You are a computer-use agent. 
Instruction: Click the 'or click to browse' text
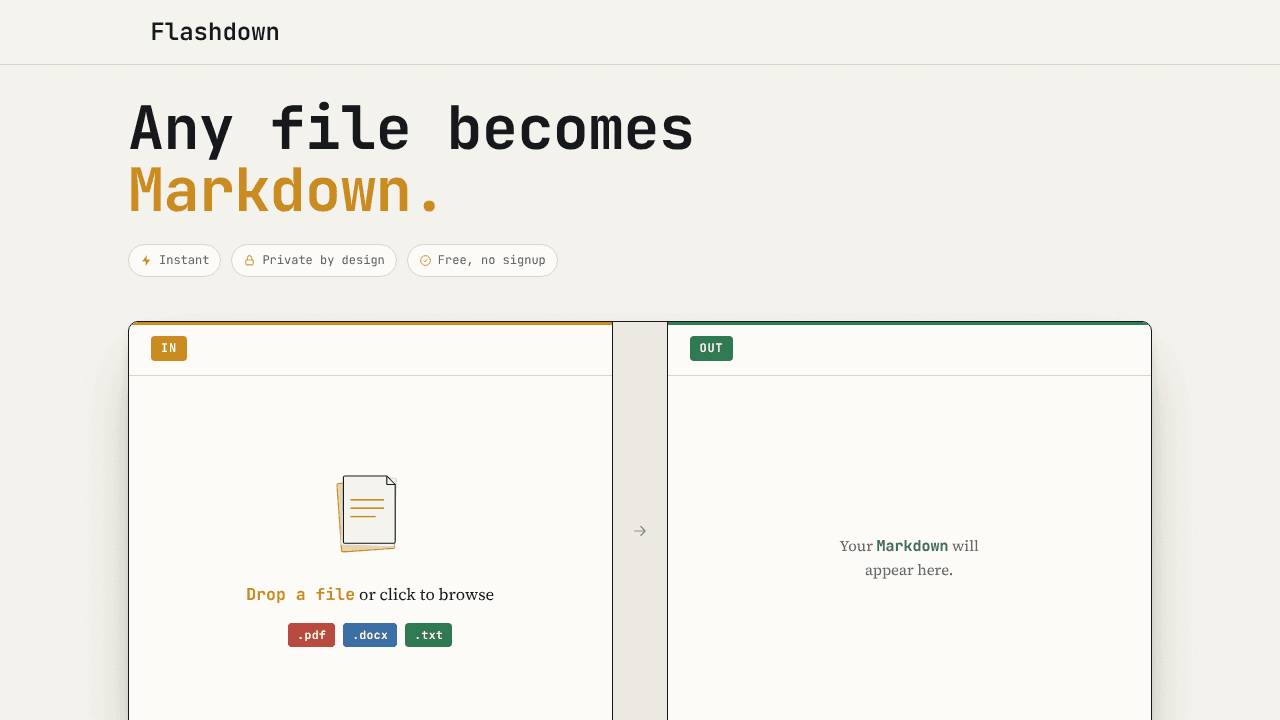click(427, 594)
